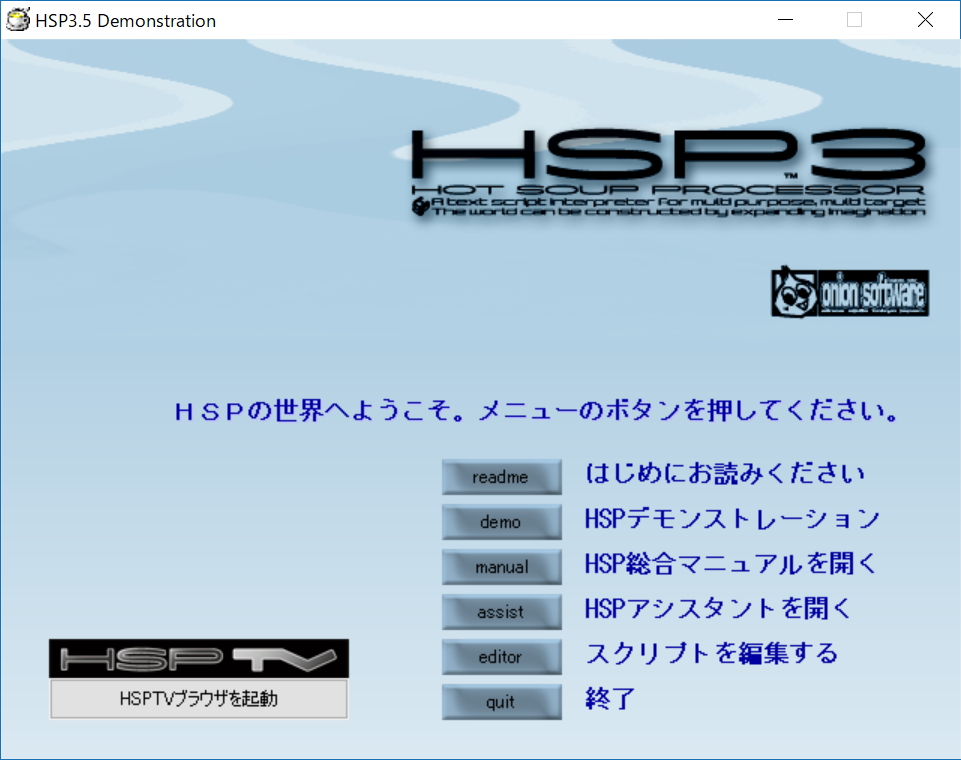Click the onion software logo
This screenshot has width=961, height=760.
click(x=849, y=293)
